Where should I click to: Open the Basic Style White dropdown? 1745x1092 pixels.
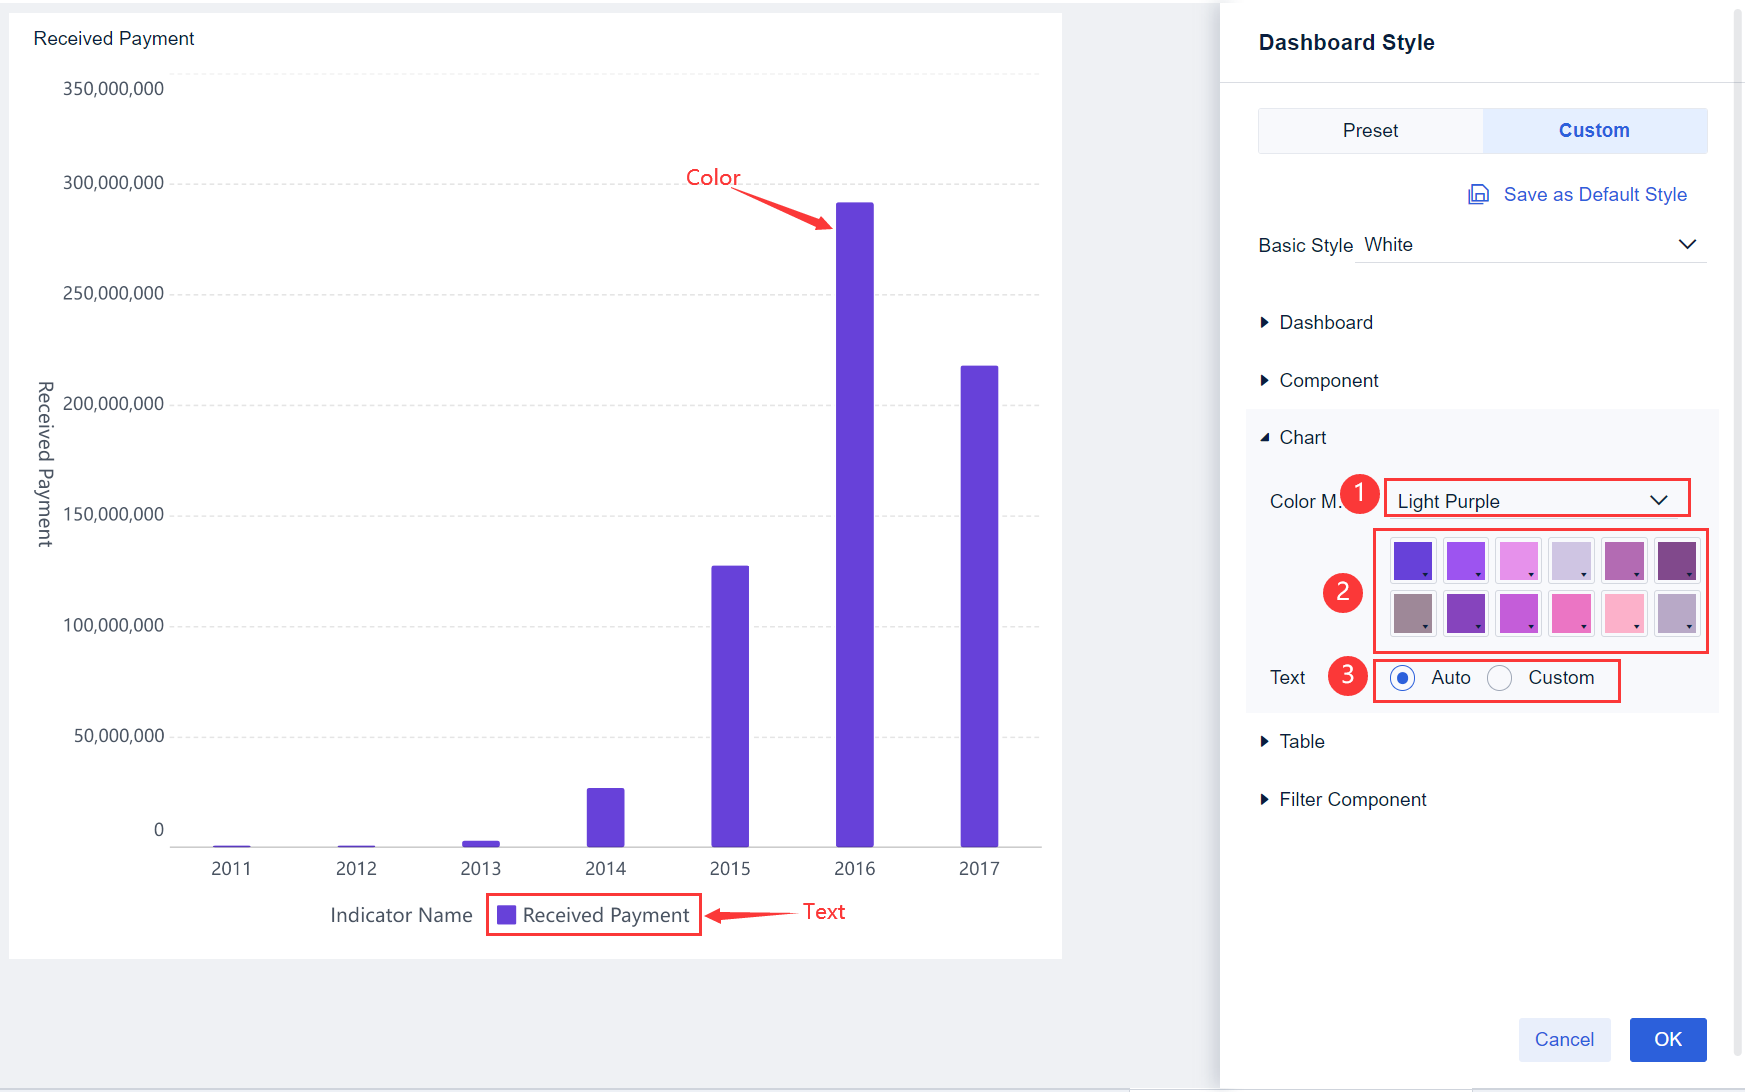tap(1687, 244)
